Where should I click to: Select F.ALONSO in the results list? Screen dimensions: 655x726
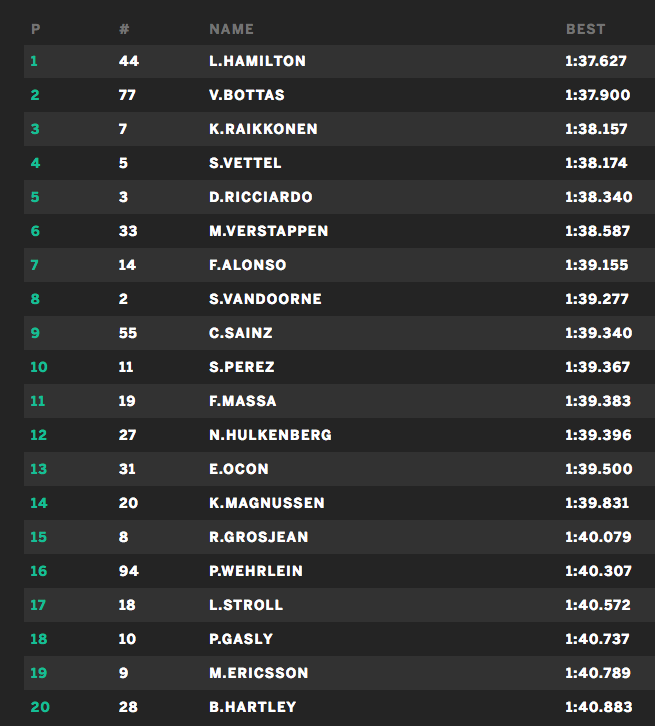248,265
